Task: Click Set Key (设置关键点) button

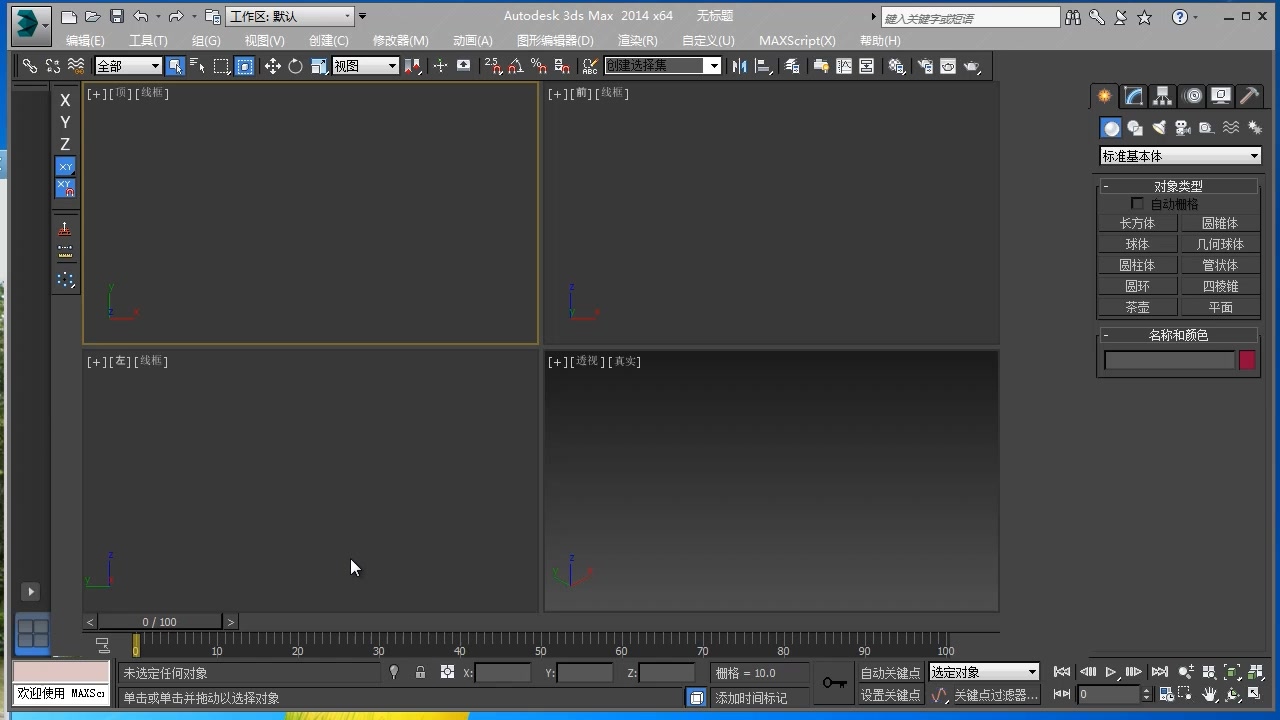Action: (x=890, y=695)
